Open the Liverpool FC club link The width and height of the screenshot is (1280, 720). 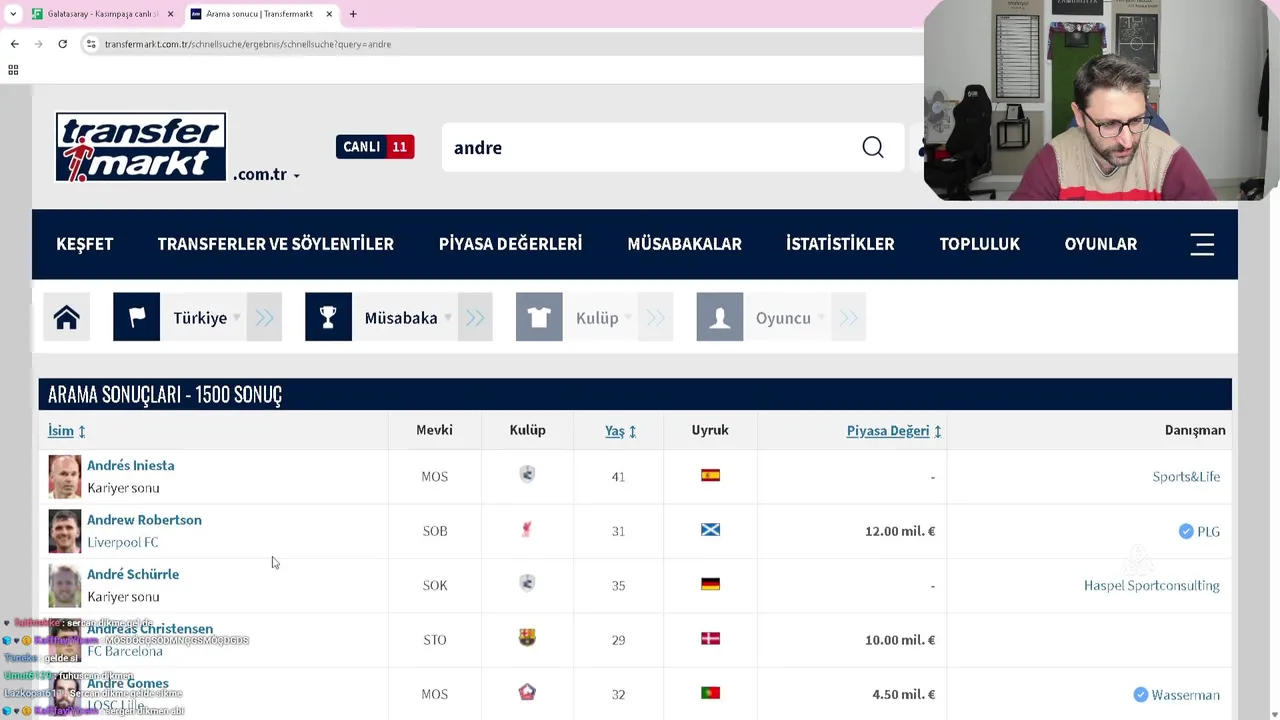pyautogui.click(x=122, y=542)
